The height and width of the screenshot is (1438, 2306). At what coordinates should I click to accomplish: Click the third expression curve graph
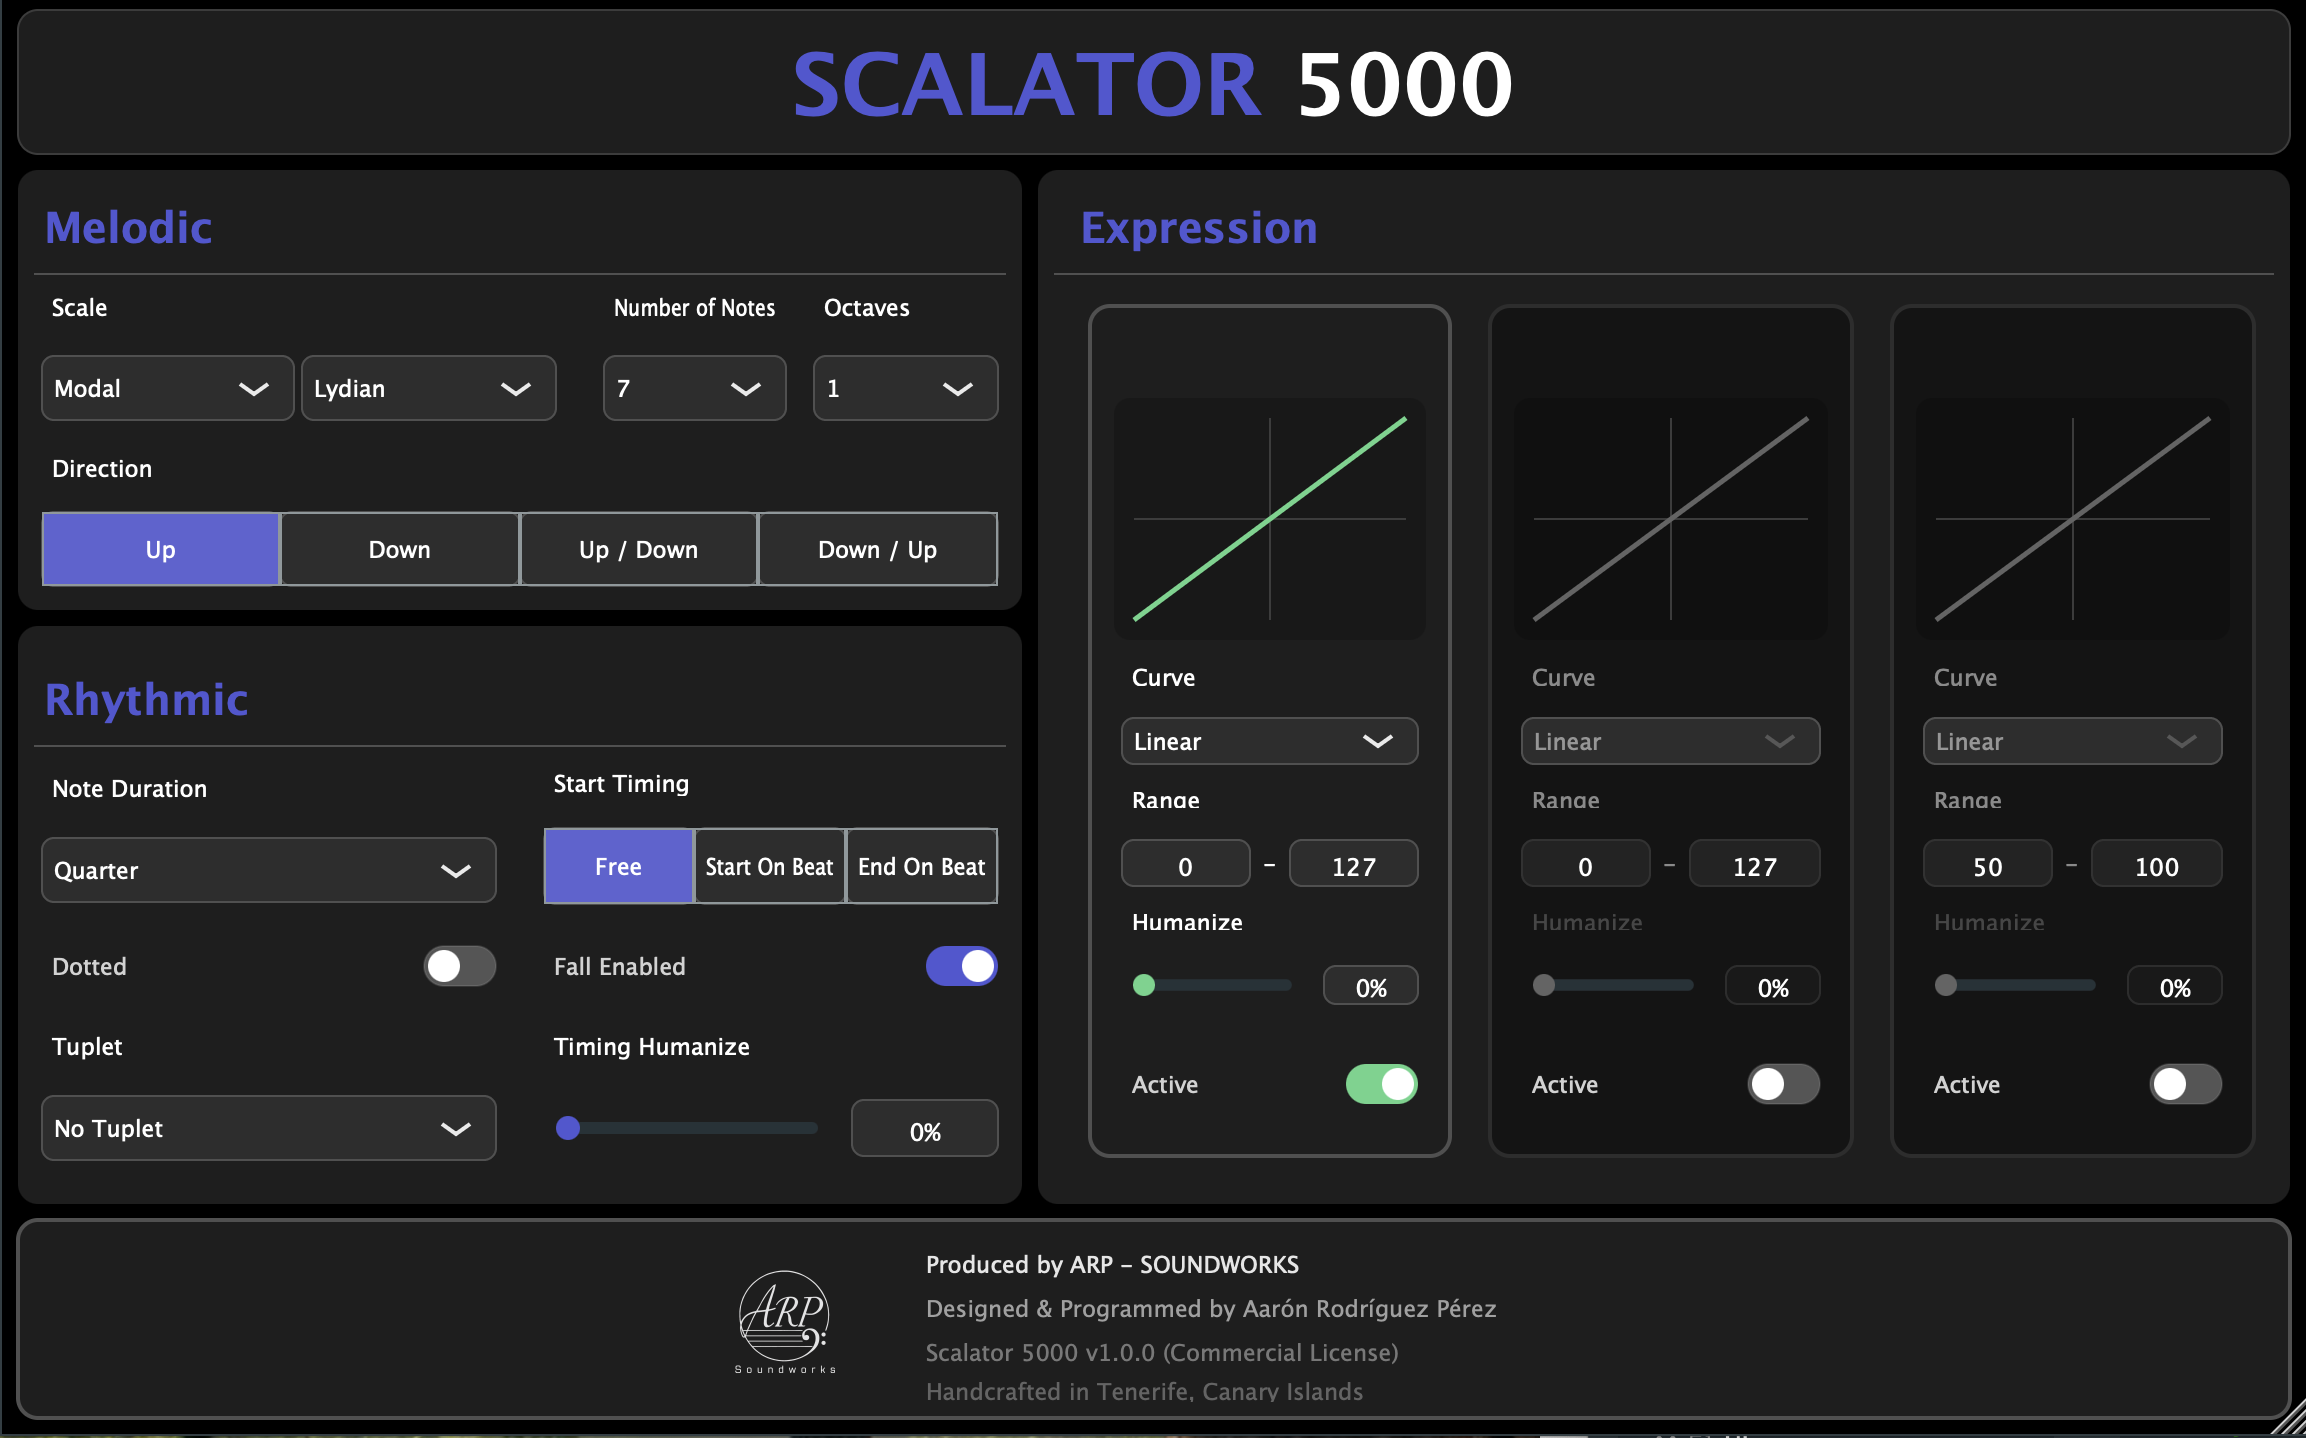(2073, 518)
